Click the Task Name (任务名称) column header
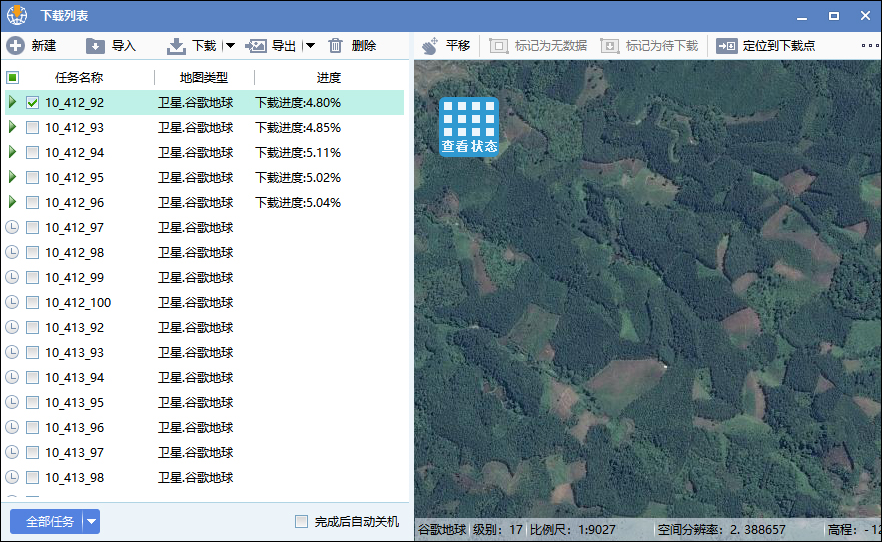The width and height of the screenshot is (882, 542). (79, 78)
